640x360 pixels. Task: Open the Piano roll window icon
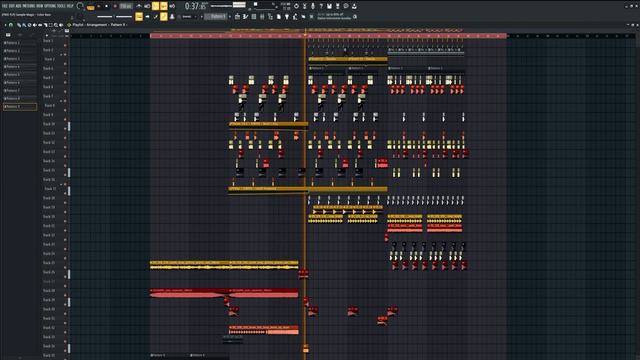(x=245, y=17)
